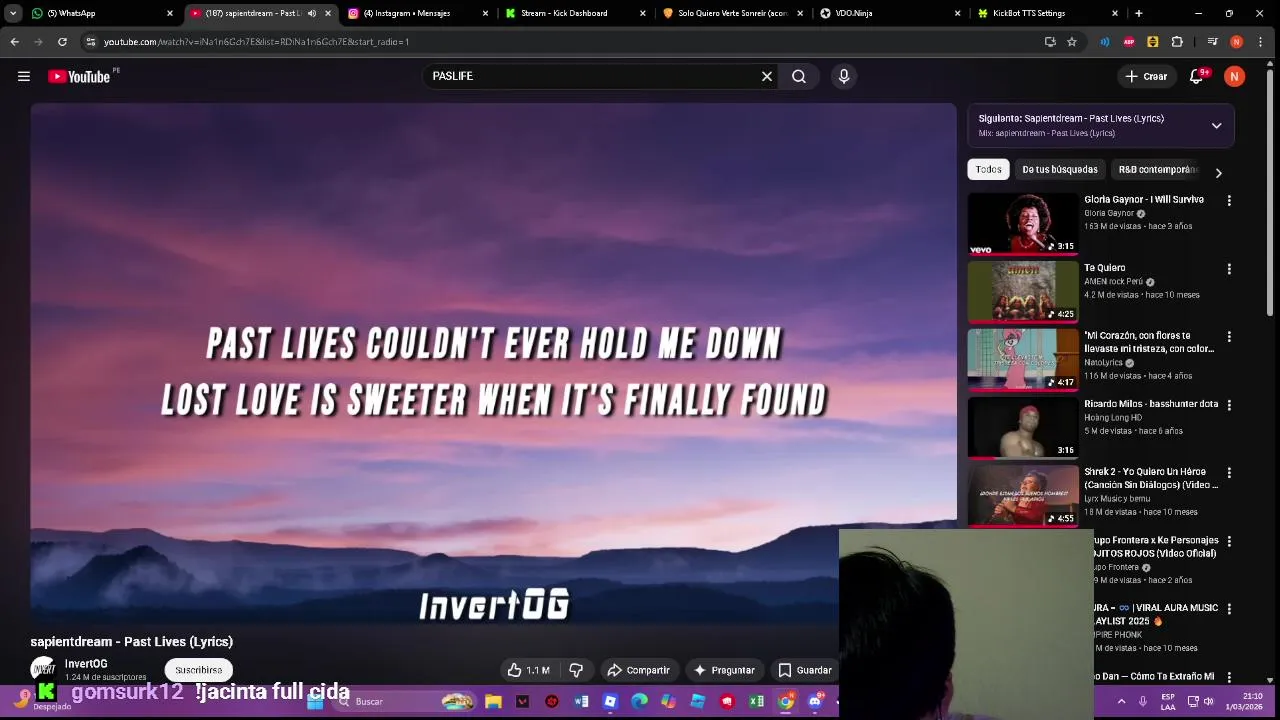1280x720 pixels.
Task: Open Excel from the taskbar
Action: (x=757, y=702)
